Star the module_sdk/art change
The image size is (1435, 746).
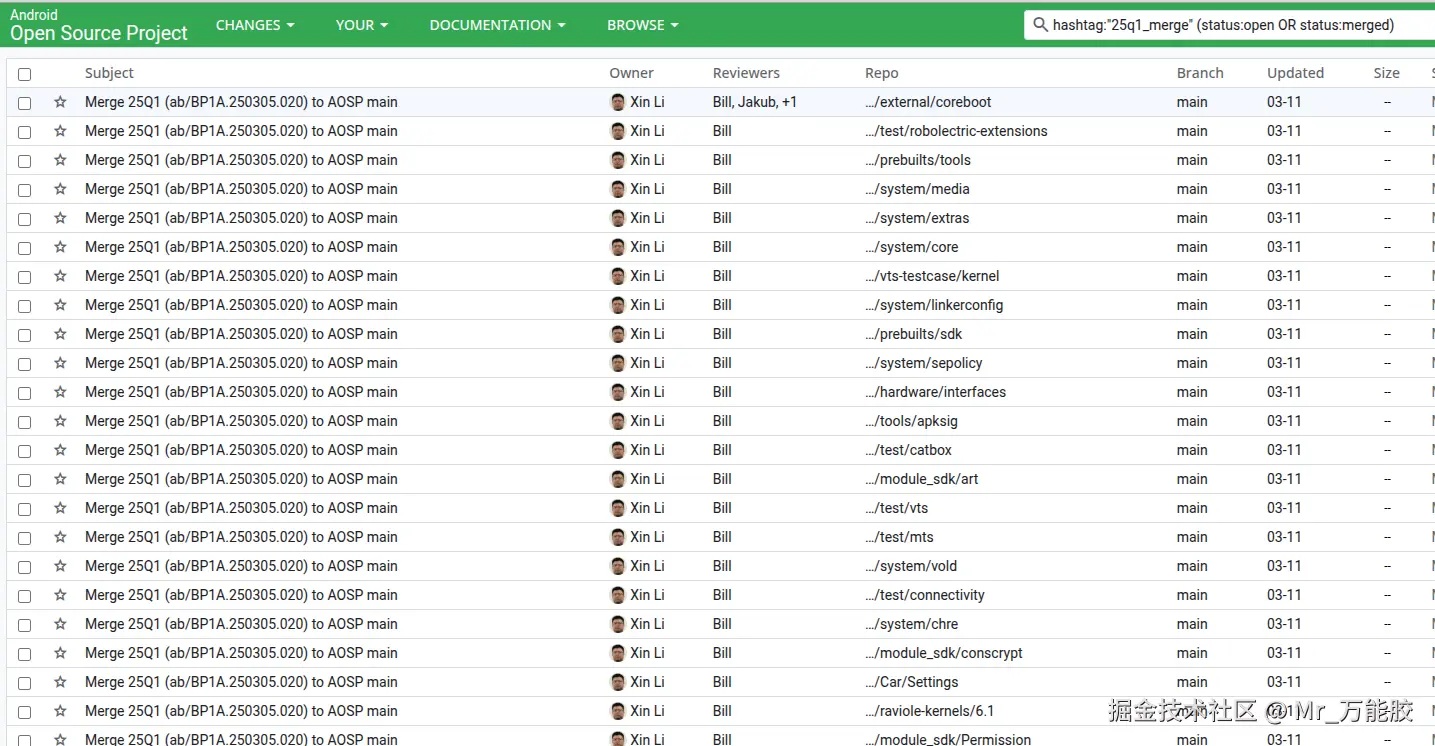tap(60, 479)
